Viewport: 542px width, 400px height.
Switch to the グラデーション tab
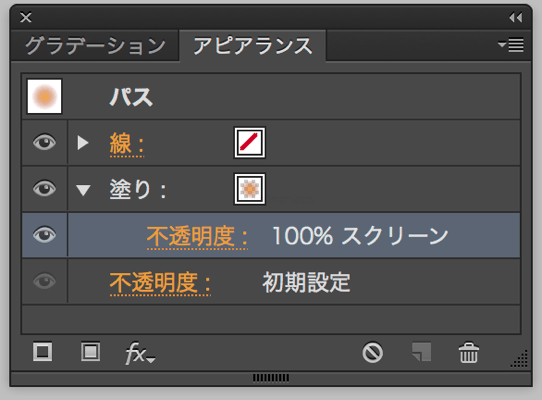click(95, 46)
